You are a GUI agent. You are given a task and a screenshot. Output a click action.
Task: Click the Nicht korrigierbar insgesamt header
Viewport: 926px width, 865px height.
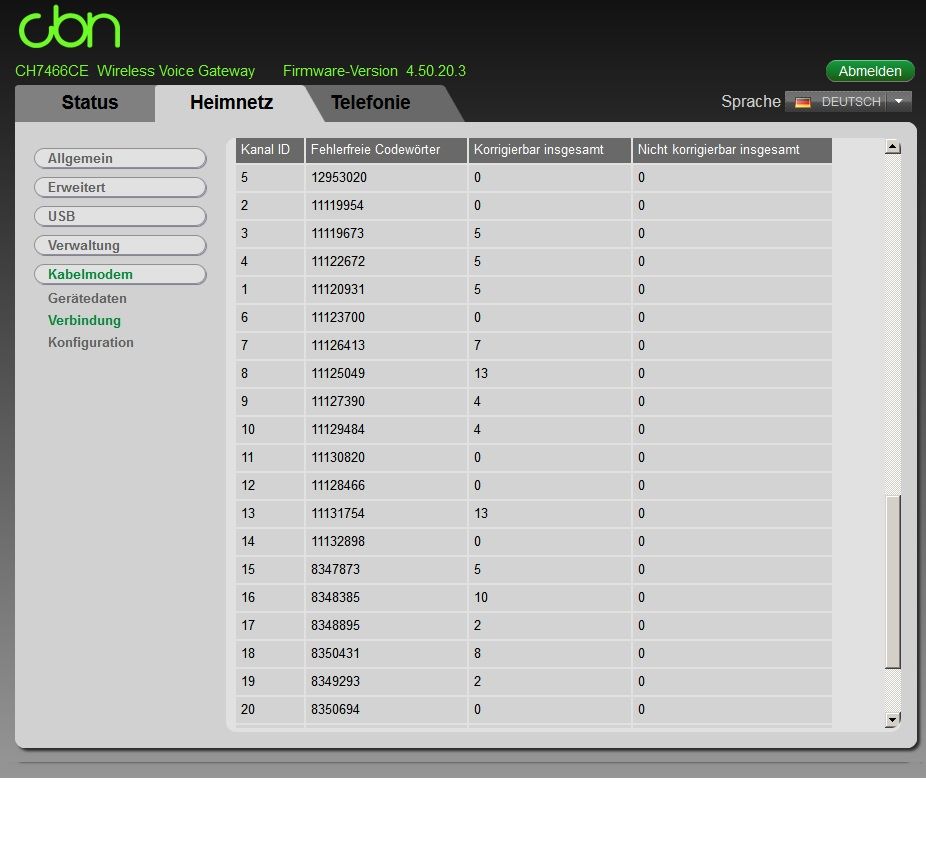[x=732, y=150]
